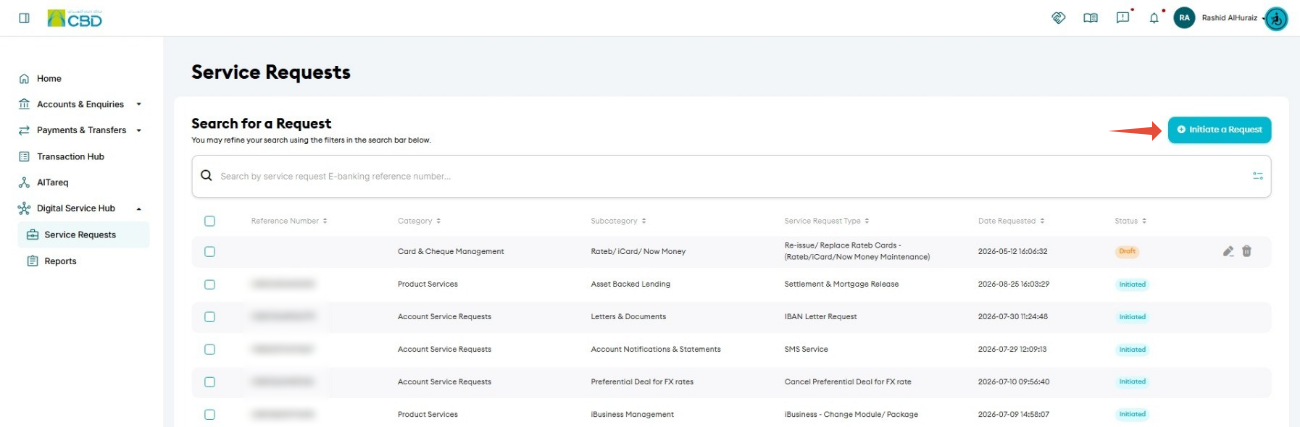This screenshot has height=427, width=1300.
Task: Open AlTareq menu item
Action: coord(52,182)
